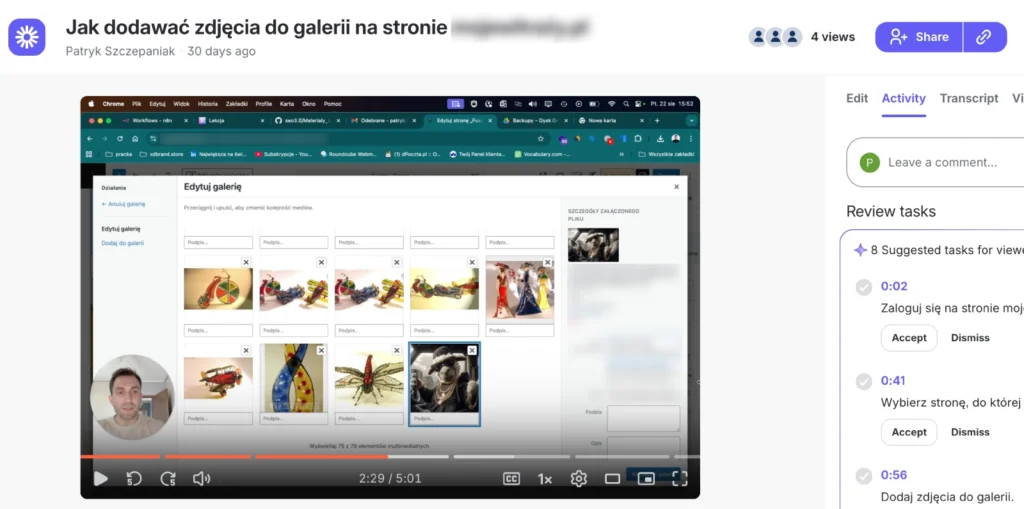This screenshot has width=1024, height=509.
Task: Remove the selected sheep image thumbnail
Action: pyautogui.click(x=472, y=350)
